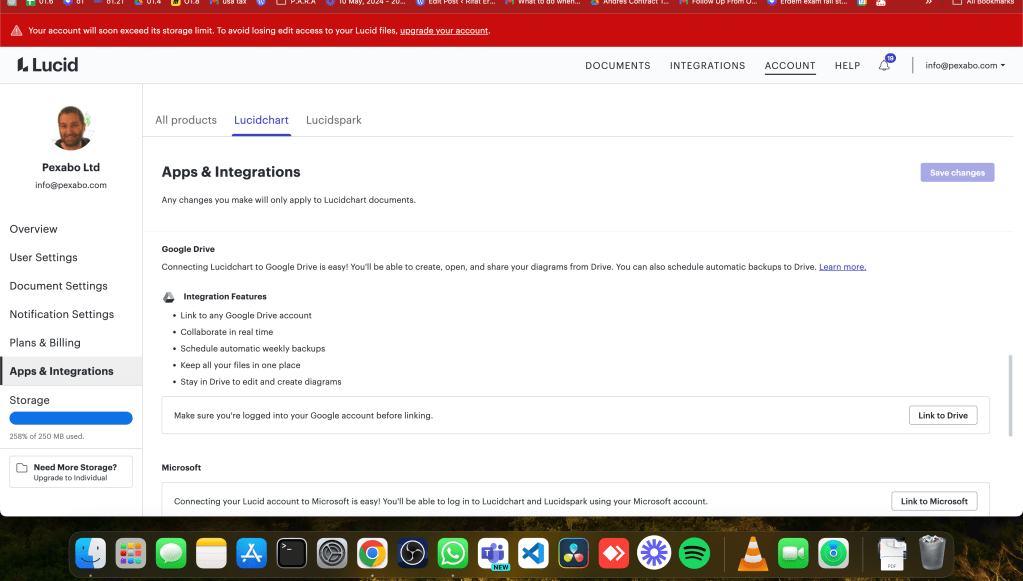Open Finder from the dock
This screenshot has height=581, width=1023.
pyautogui.click(x=90, y=554)
